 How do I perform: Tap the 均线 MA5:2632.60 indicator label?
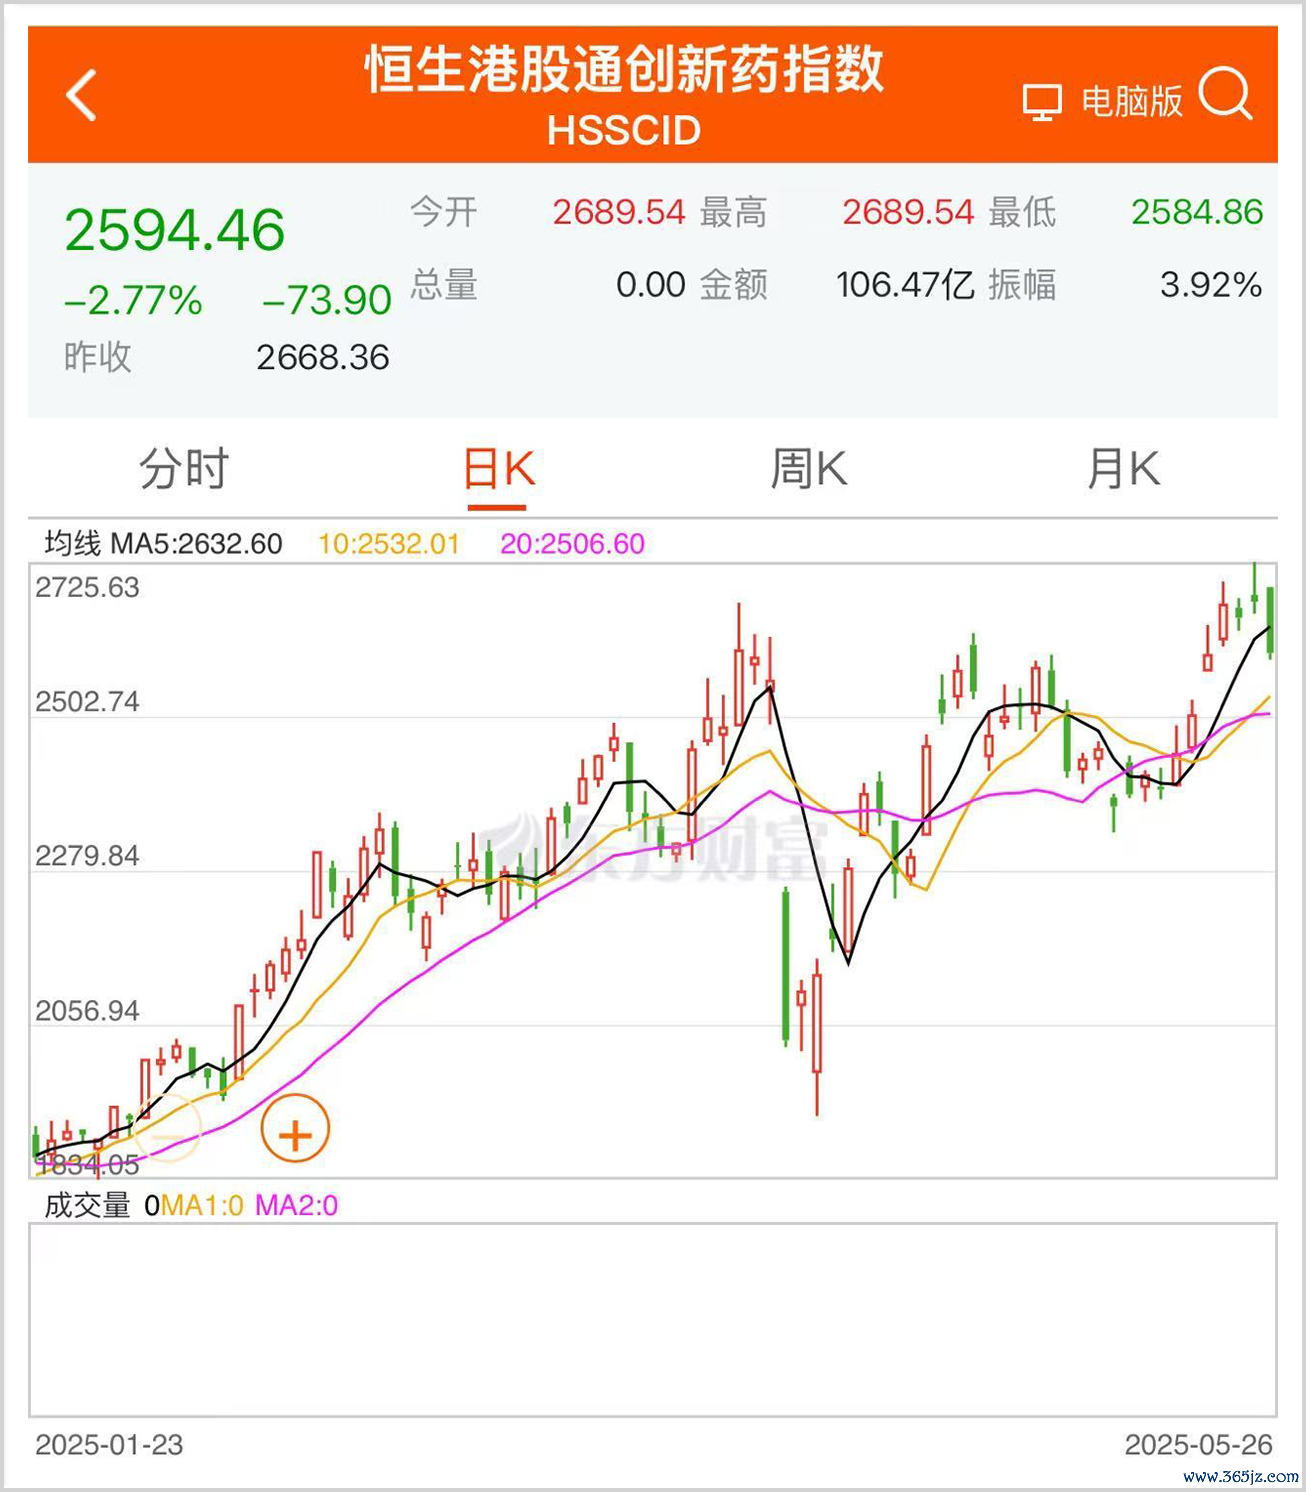tap(164, 544)
